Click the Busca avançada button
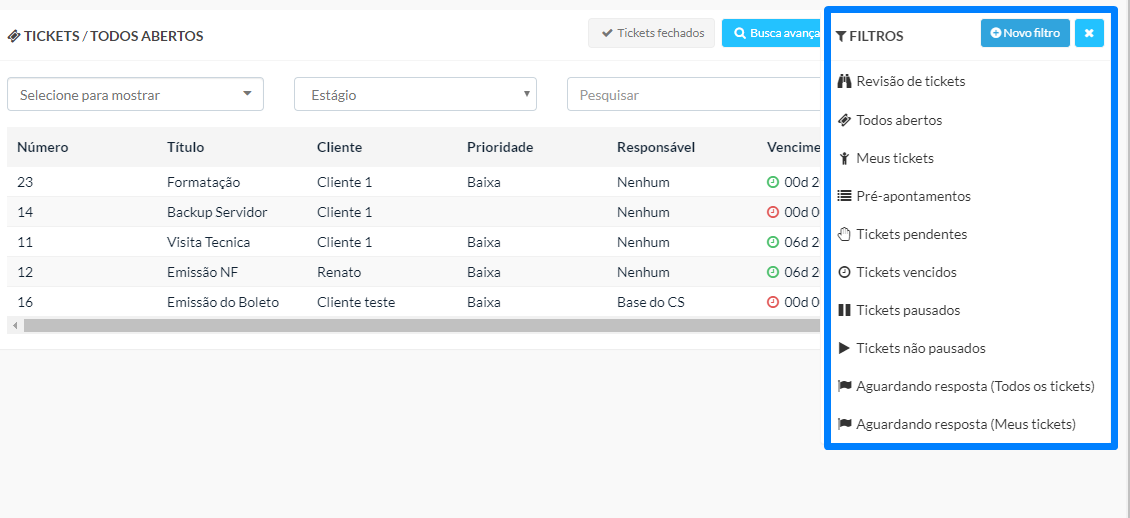This screenshot has width=1130, height=518. (773, 33)
